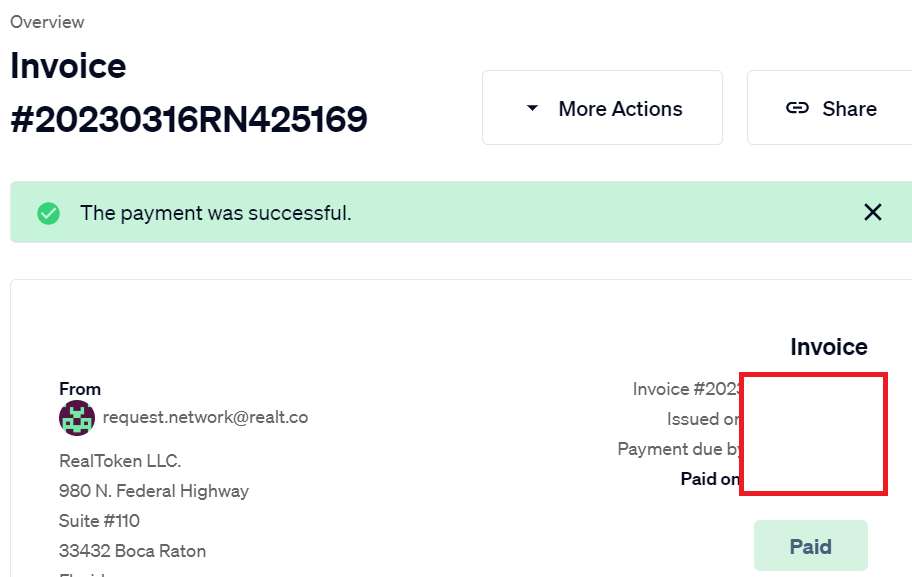Image resolution: width=912 pixels, height=577 pixels.
Task: Select the invoice number #20230316RN425169 heading
Action: pyautogui.click(x=189, y=119)
